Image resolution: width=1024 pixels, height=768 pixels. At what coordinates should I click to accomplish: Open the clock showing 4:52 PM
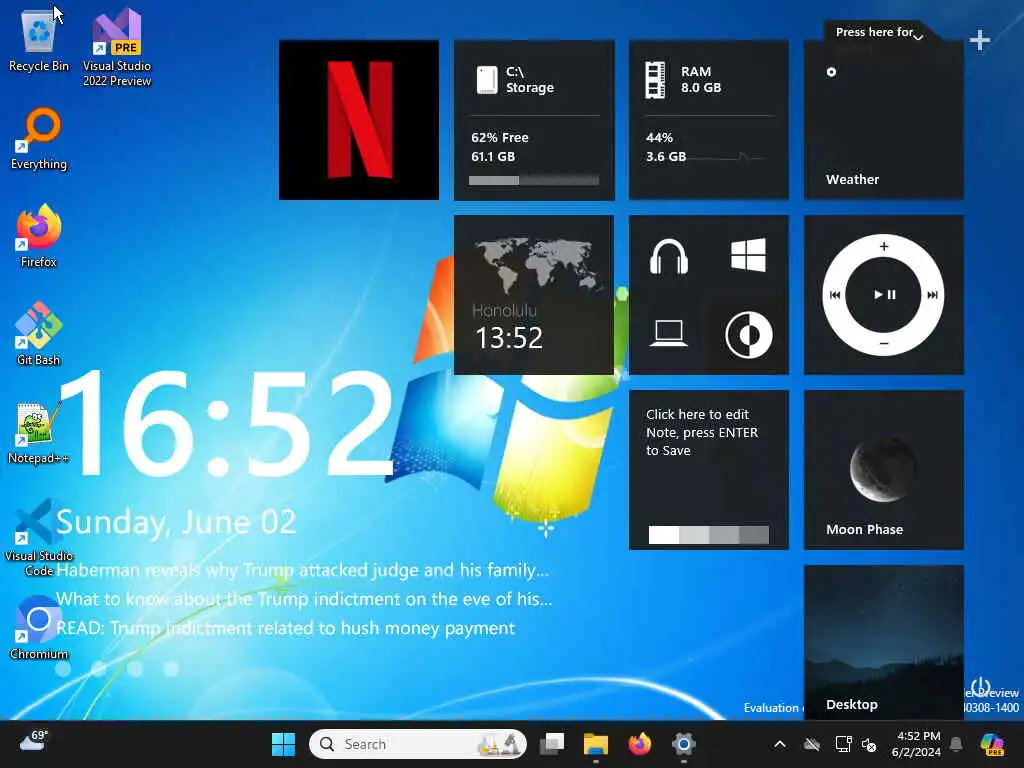[x=916, y=744]
